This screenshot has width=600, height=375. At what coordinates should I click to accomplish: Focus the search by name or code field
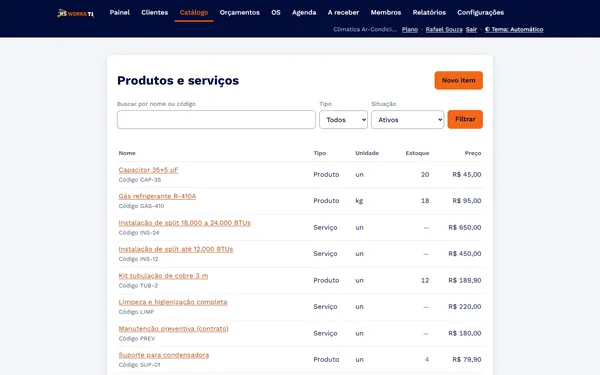coord(216,119)
